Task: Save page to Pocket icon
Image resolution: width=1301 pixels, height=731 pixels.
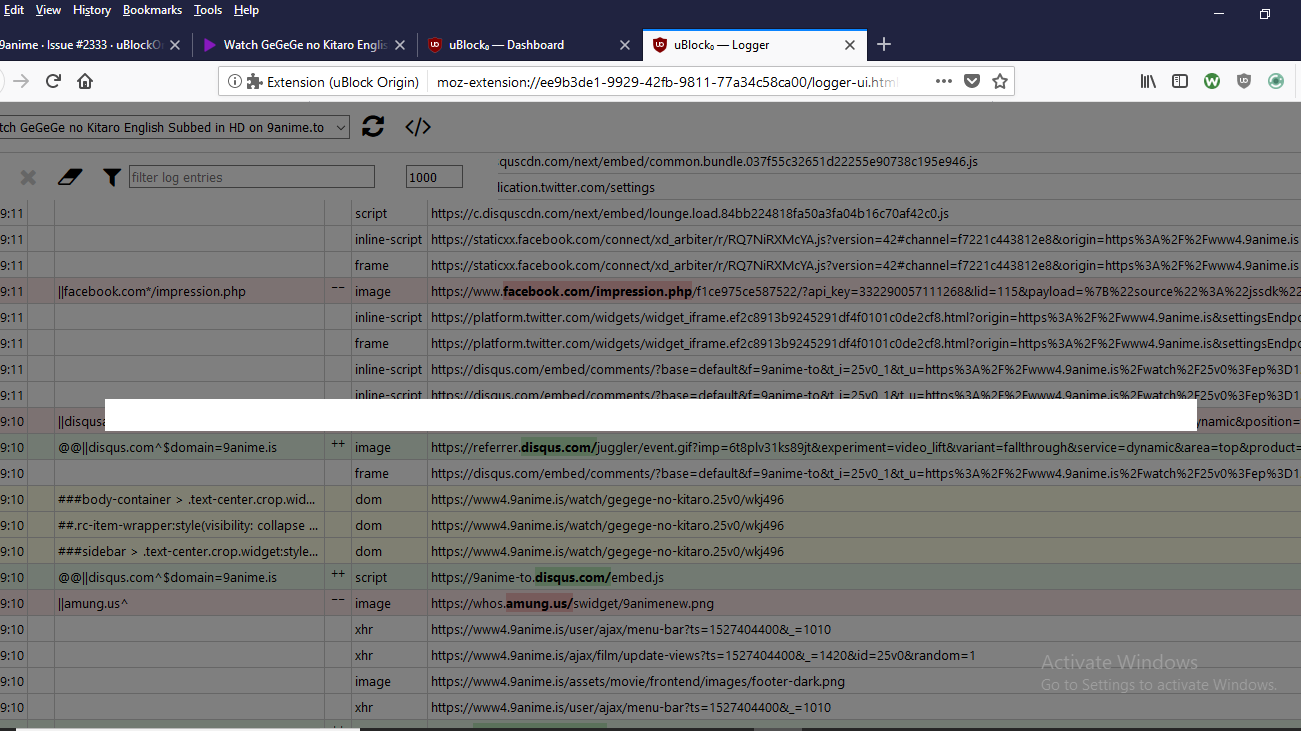Action: (971, 81)
